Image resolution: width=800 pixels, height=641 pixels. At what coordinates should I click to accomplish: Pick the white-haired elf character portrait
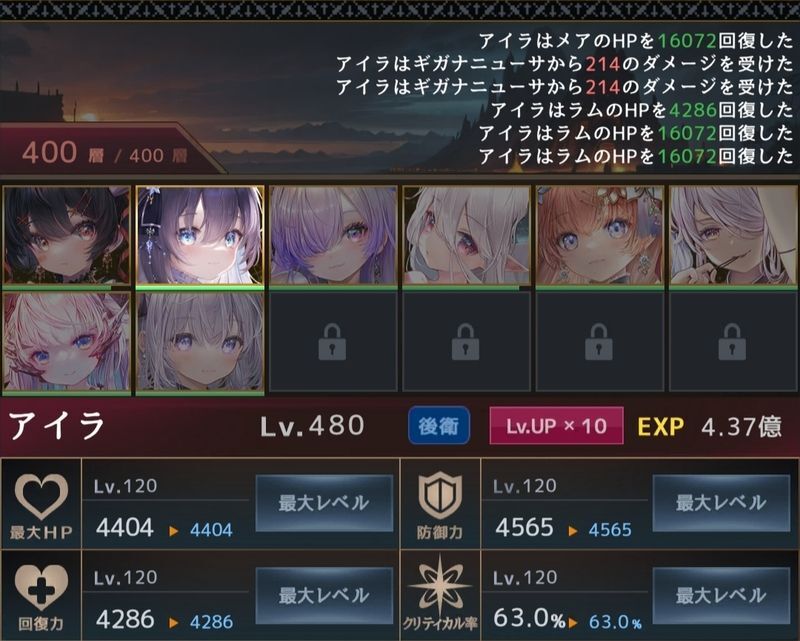[466, 235]
